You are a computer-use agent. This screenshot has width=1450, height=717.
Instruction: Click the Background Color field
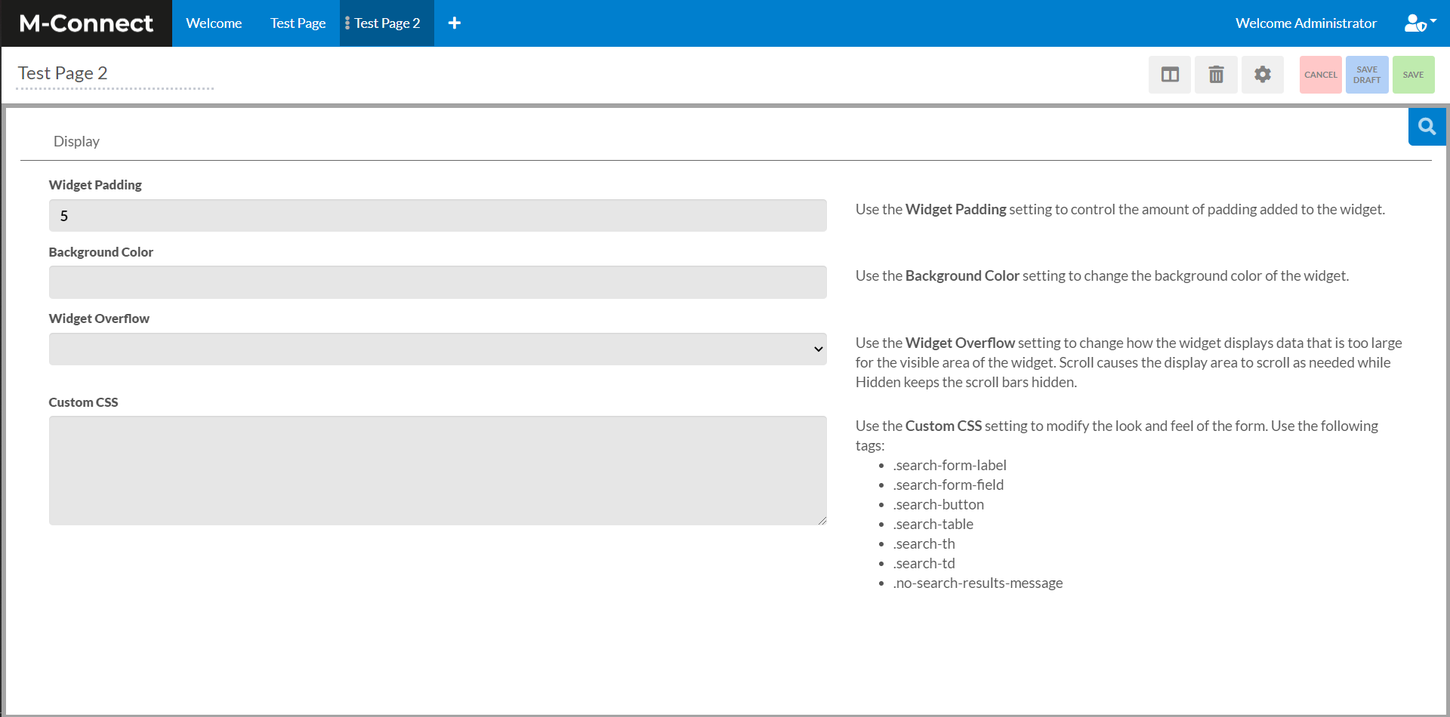point(437,281)
